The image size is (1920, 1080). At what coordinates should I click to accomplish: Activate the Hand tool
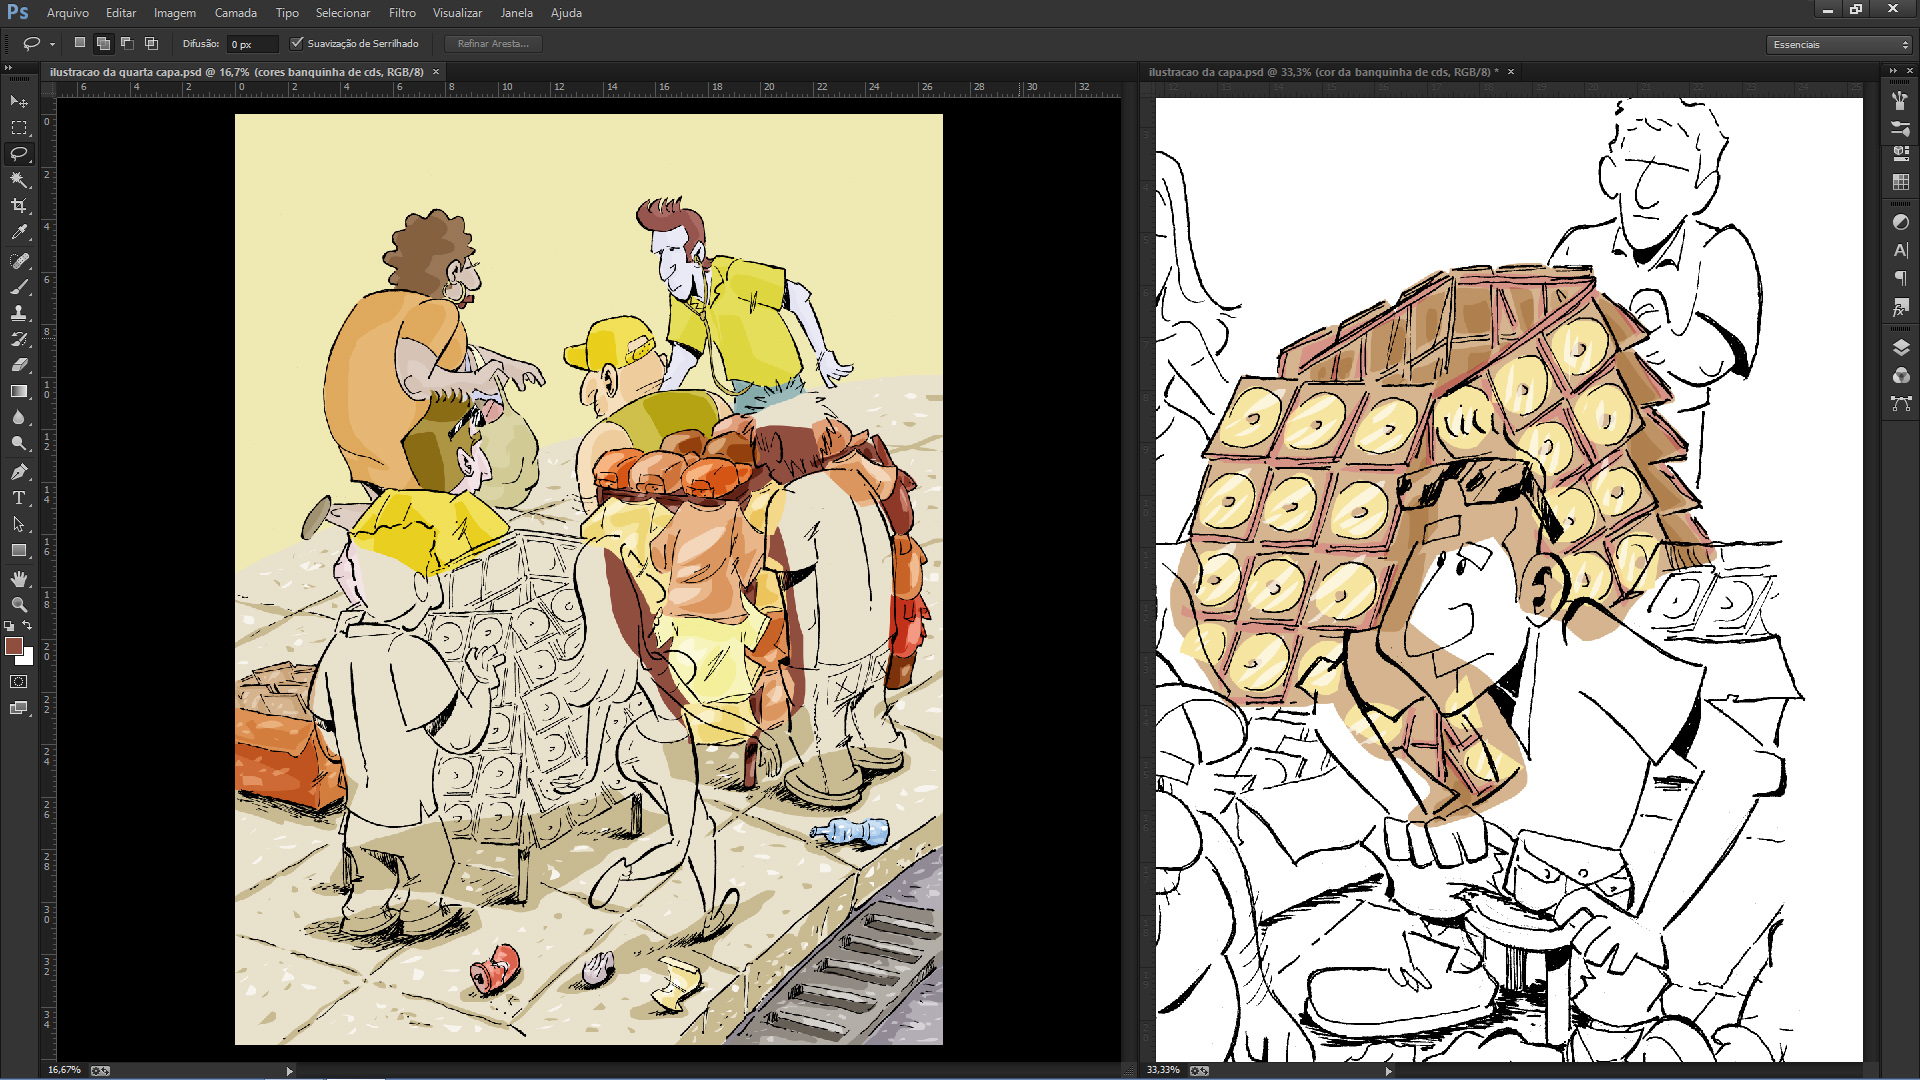pyautogui.click(x=19, y=579)
